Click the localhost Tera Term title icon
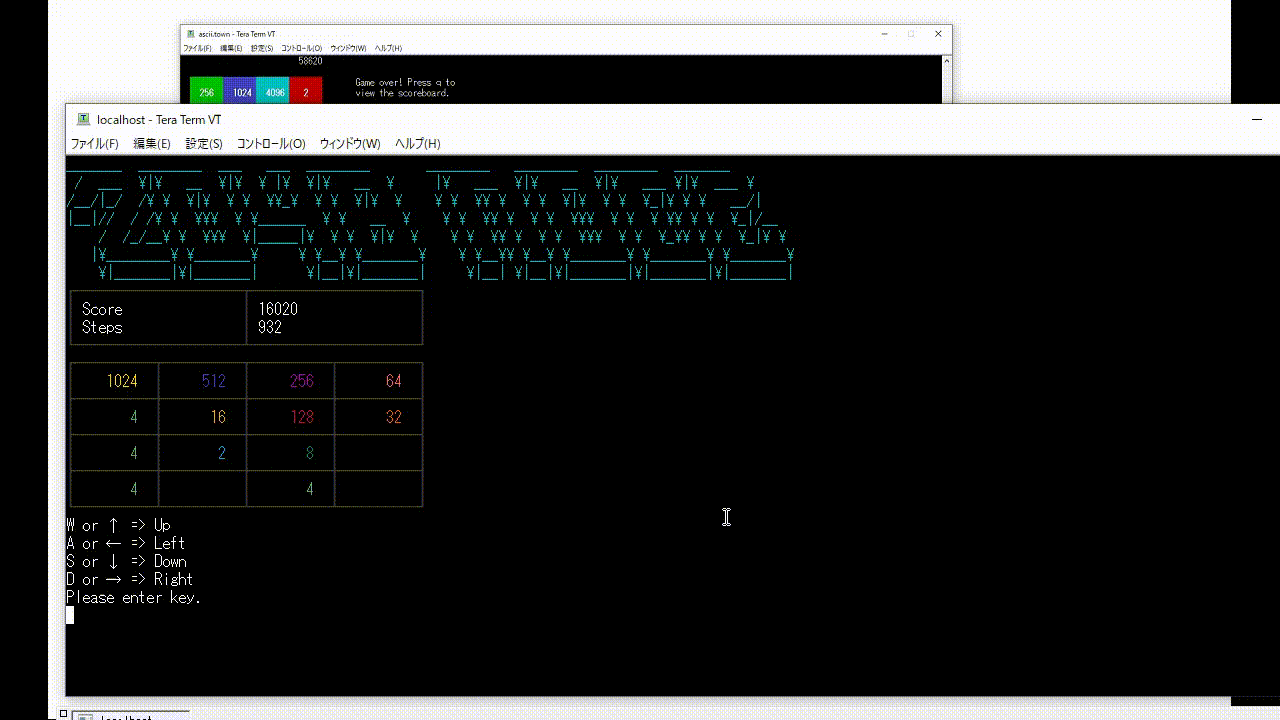This screenshot has height=720, width=1280. pyautogui.click(x=83, y=120)
